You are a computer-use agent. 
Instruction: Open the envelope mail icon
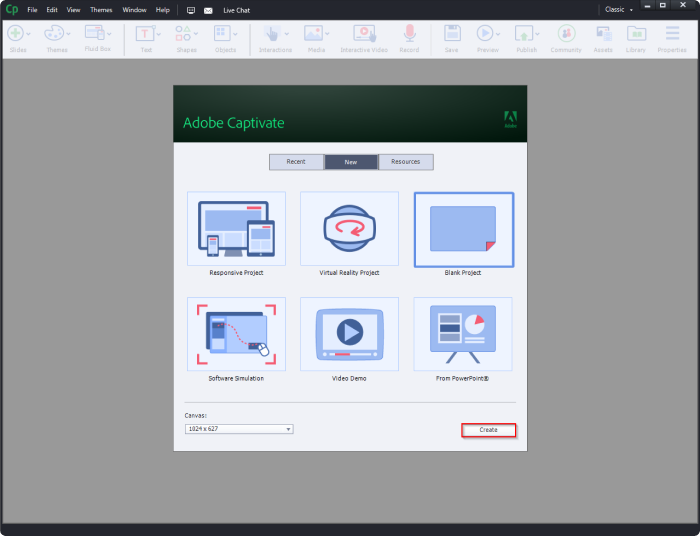pyautogui.click(x=208, y=11)
